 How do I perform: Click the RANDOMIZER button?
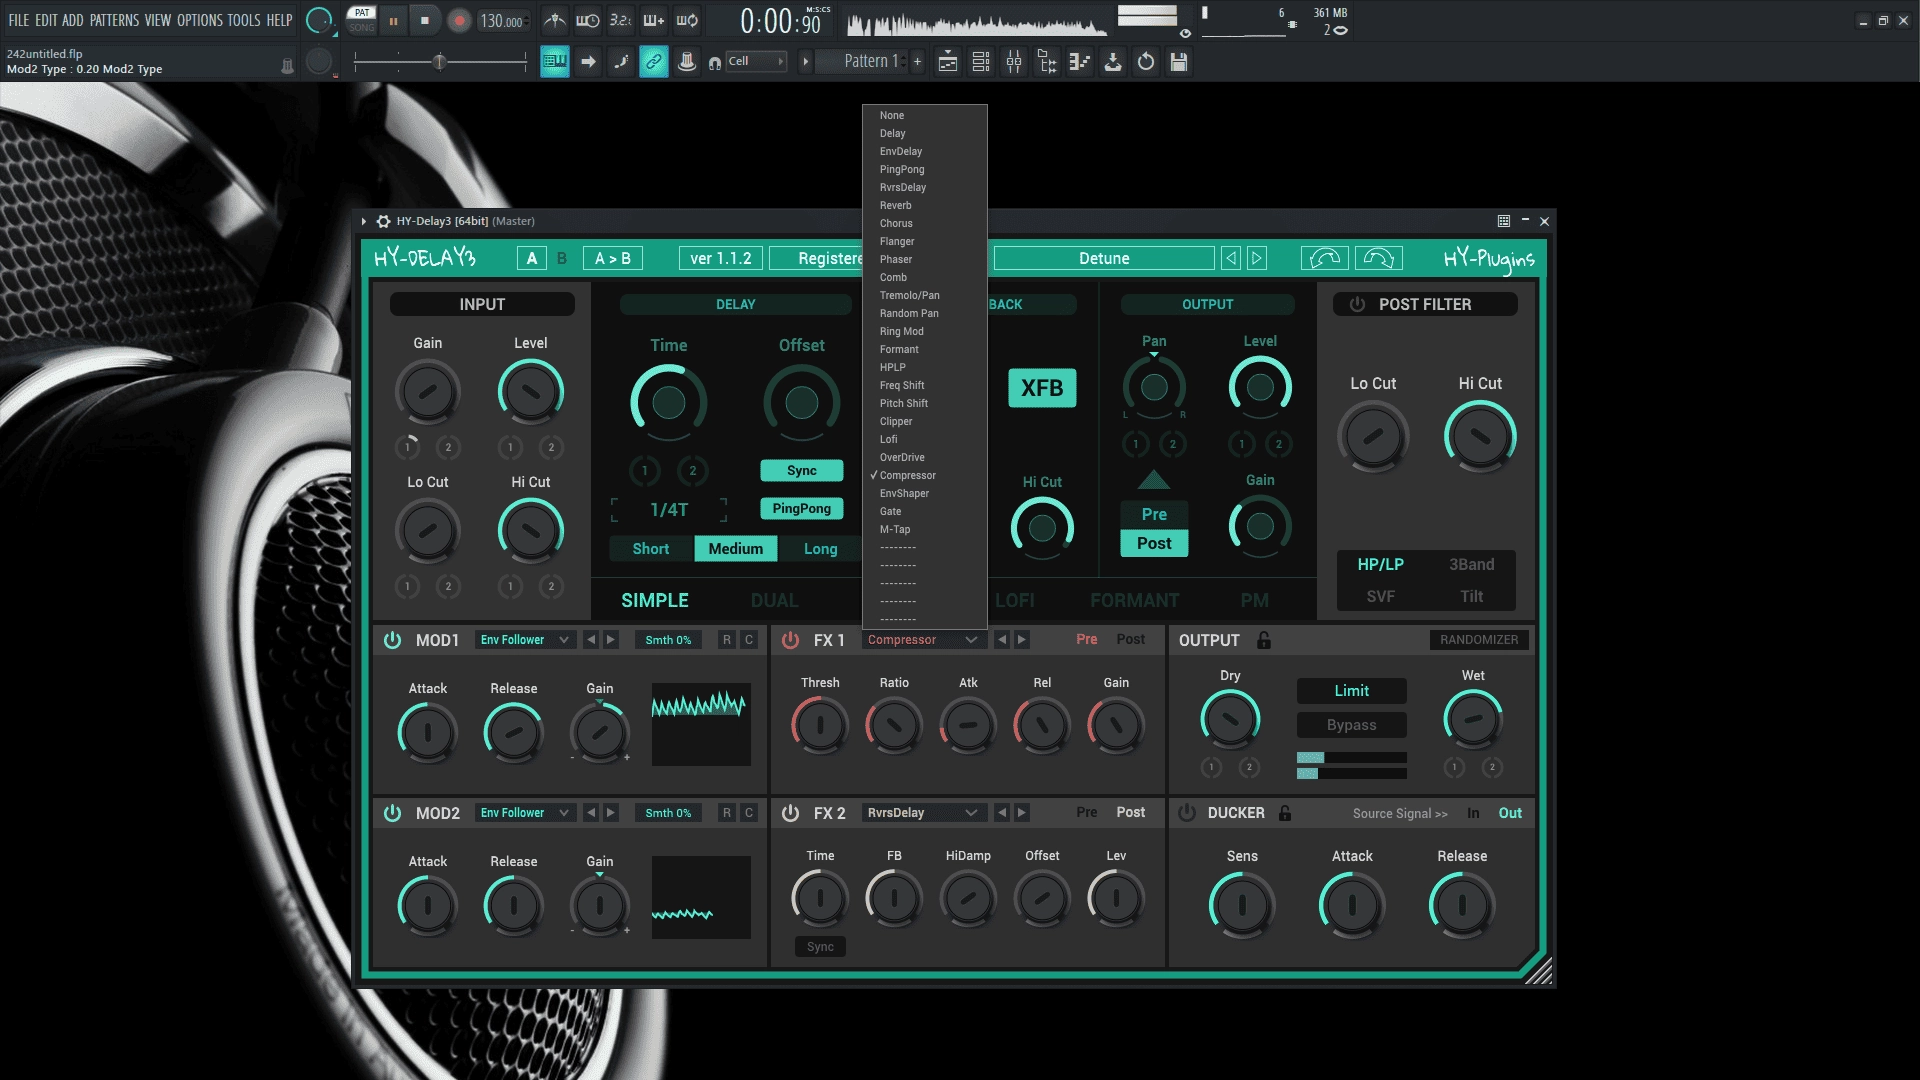pos(1479,640)
